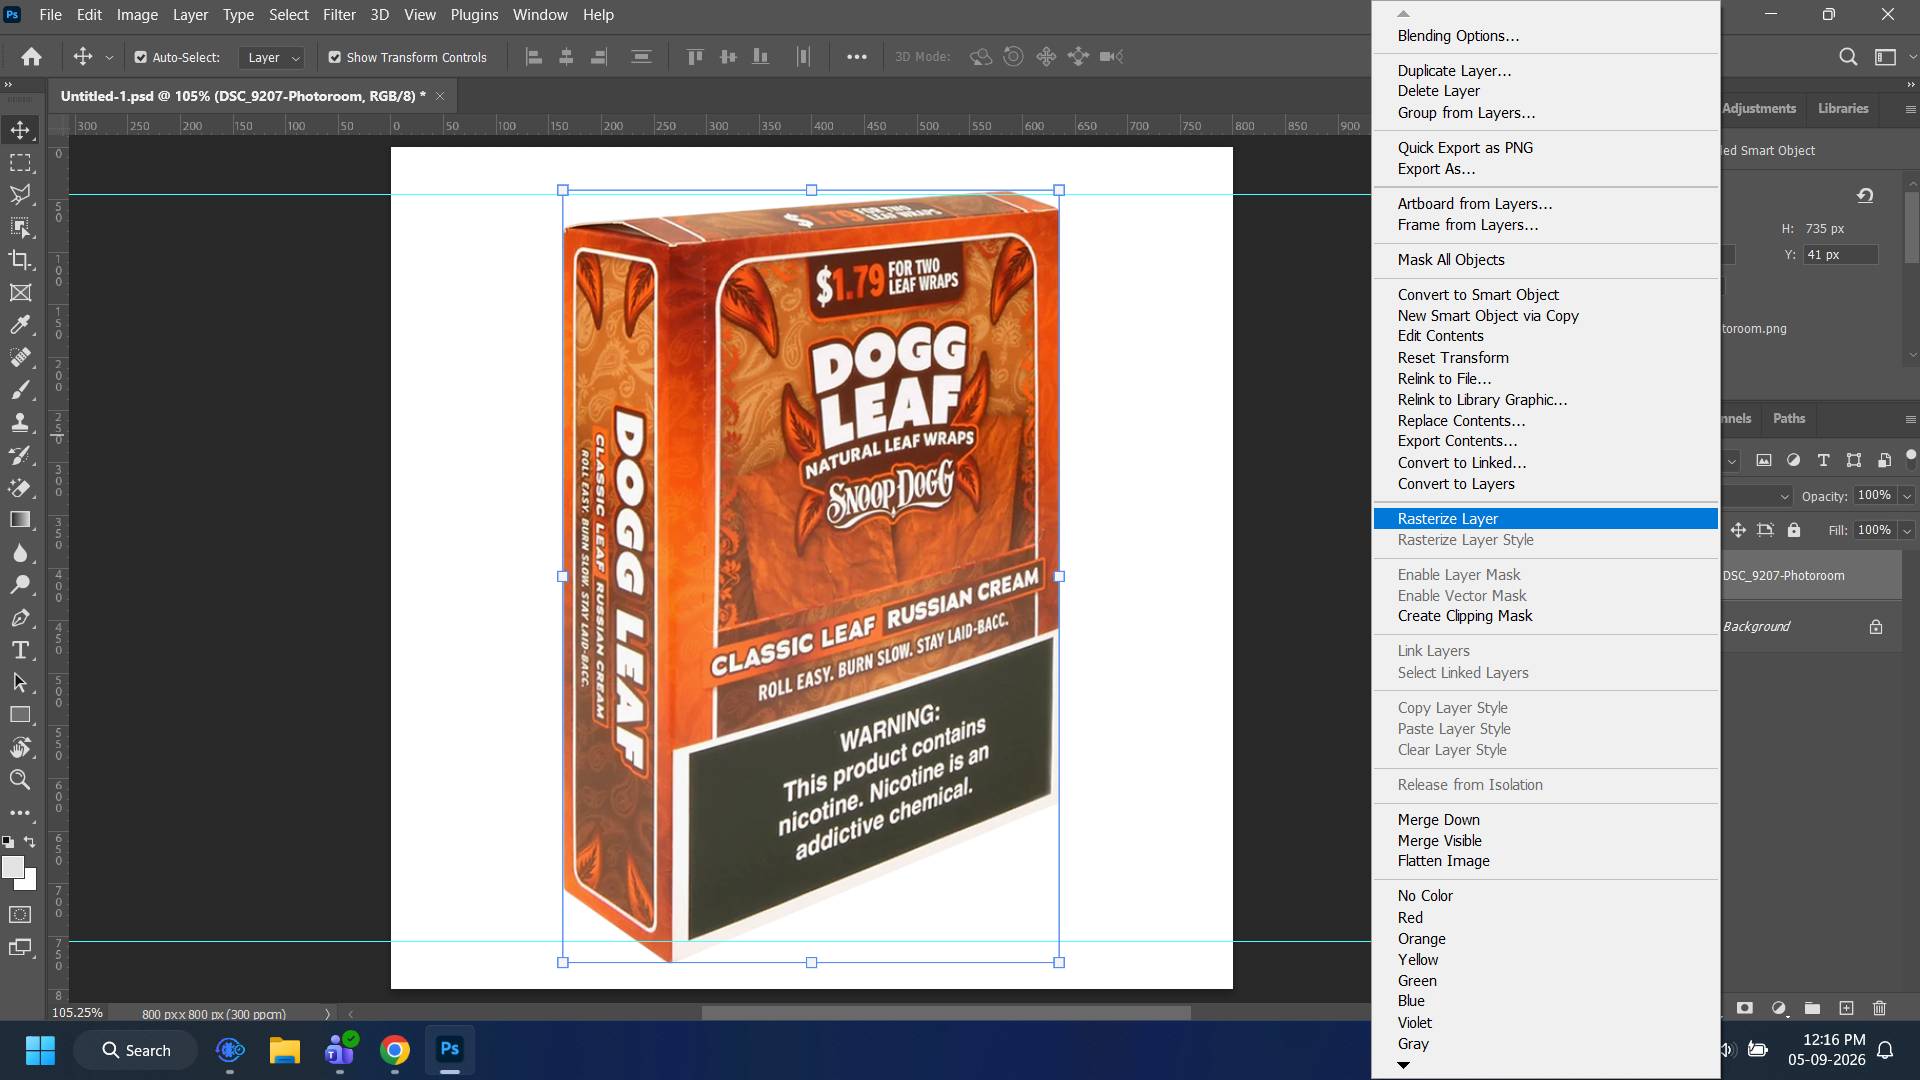
Task: Select the Eyedropper tool
Action: [x=20, y=325]
